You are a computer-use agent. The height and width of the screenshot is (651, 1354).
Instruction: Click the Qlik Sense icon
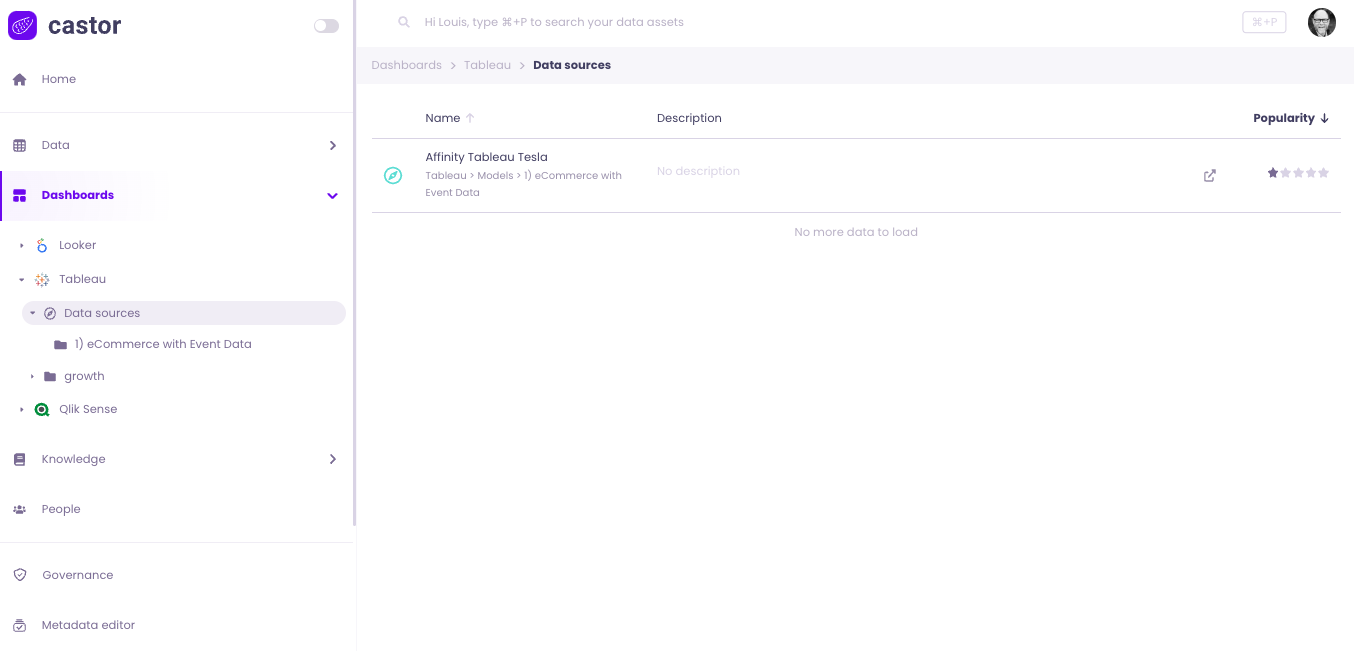click(x=42, y=409)
